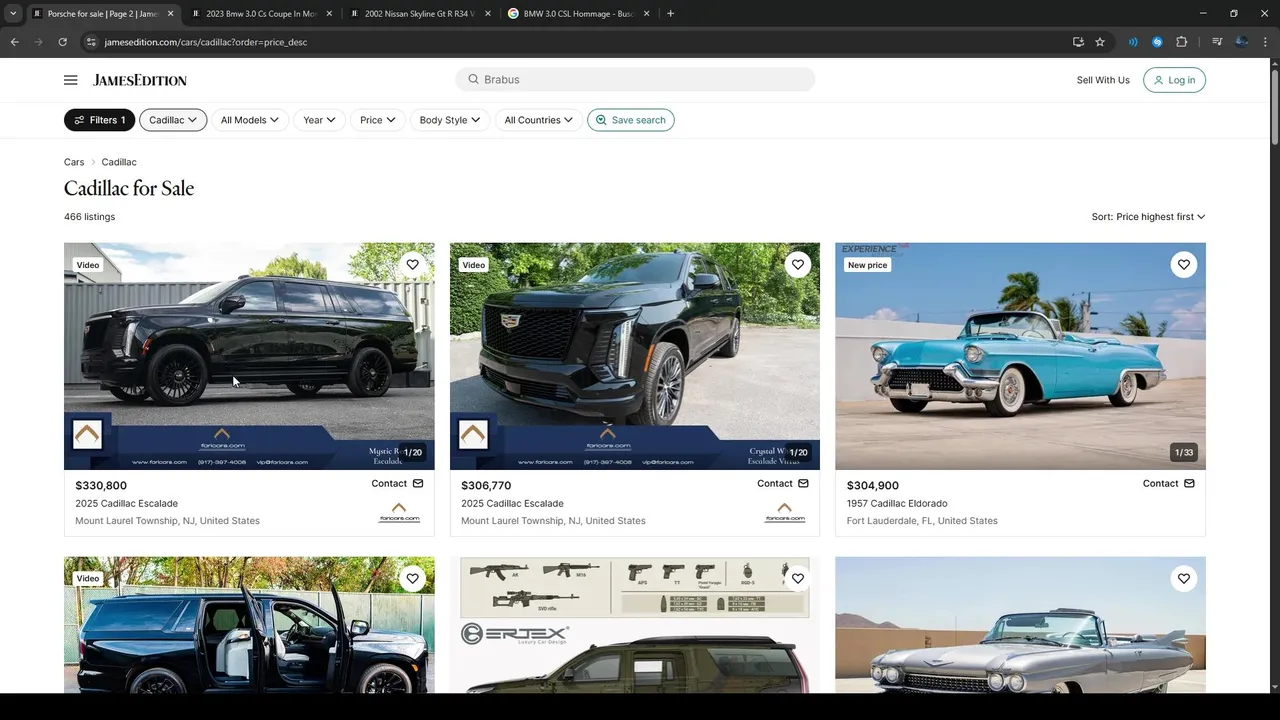1280x720 pixels.
Task: Click the site information icon in address bar
Action: (x=91, y=42)
